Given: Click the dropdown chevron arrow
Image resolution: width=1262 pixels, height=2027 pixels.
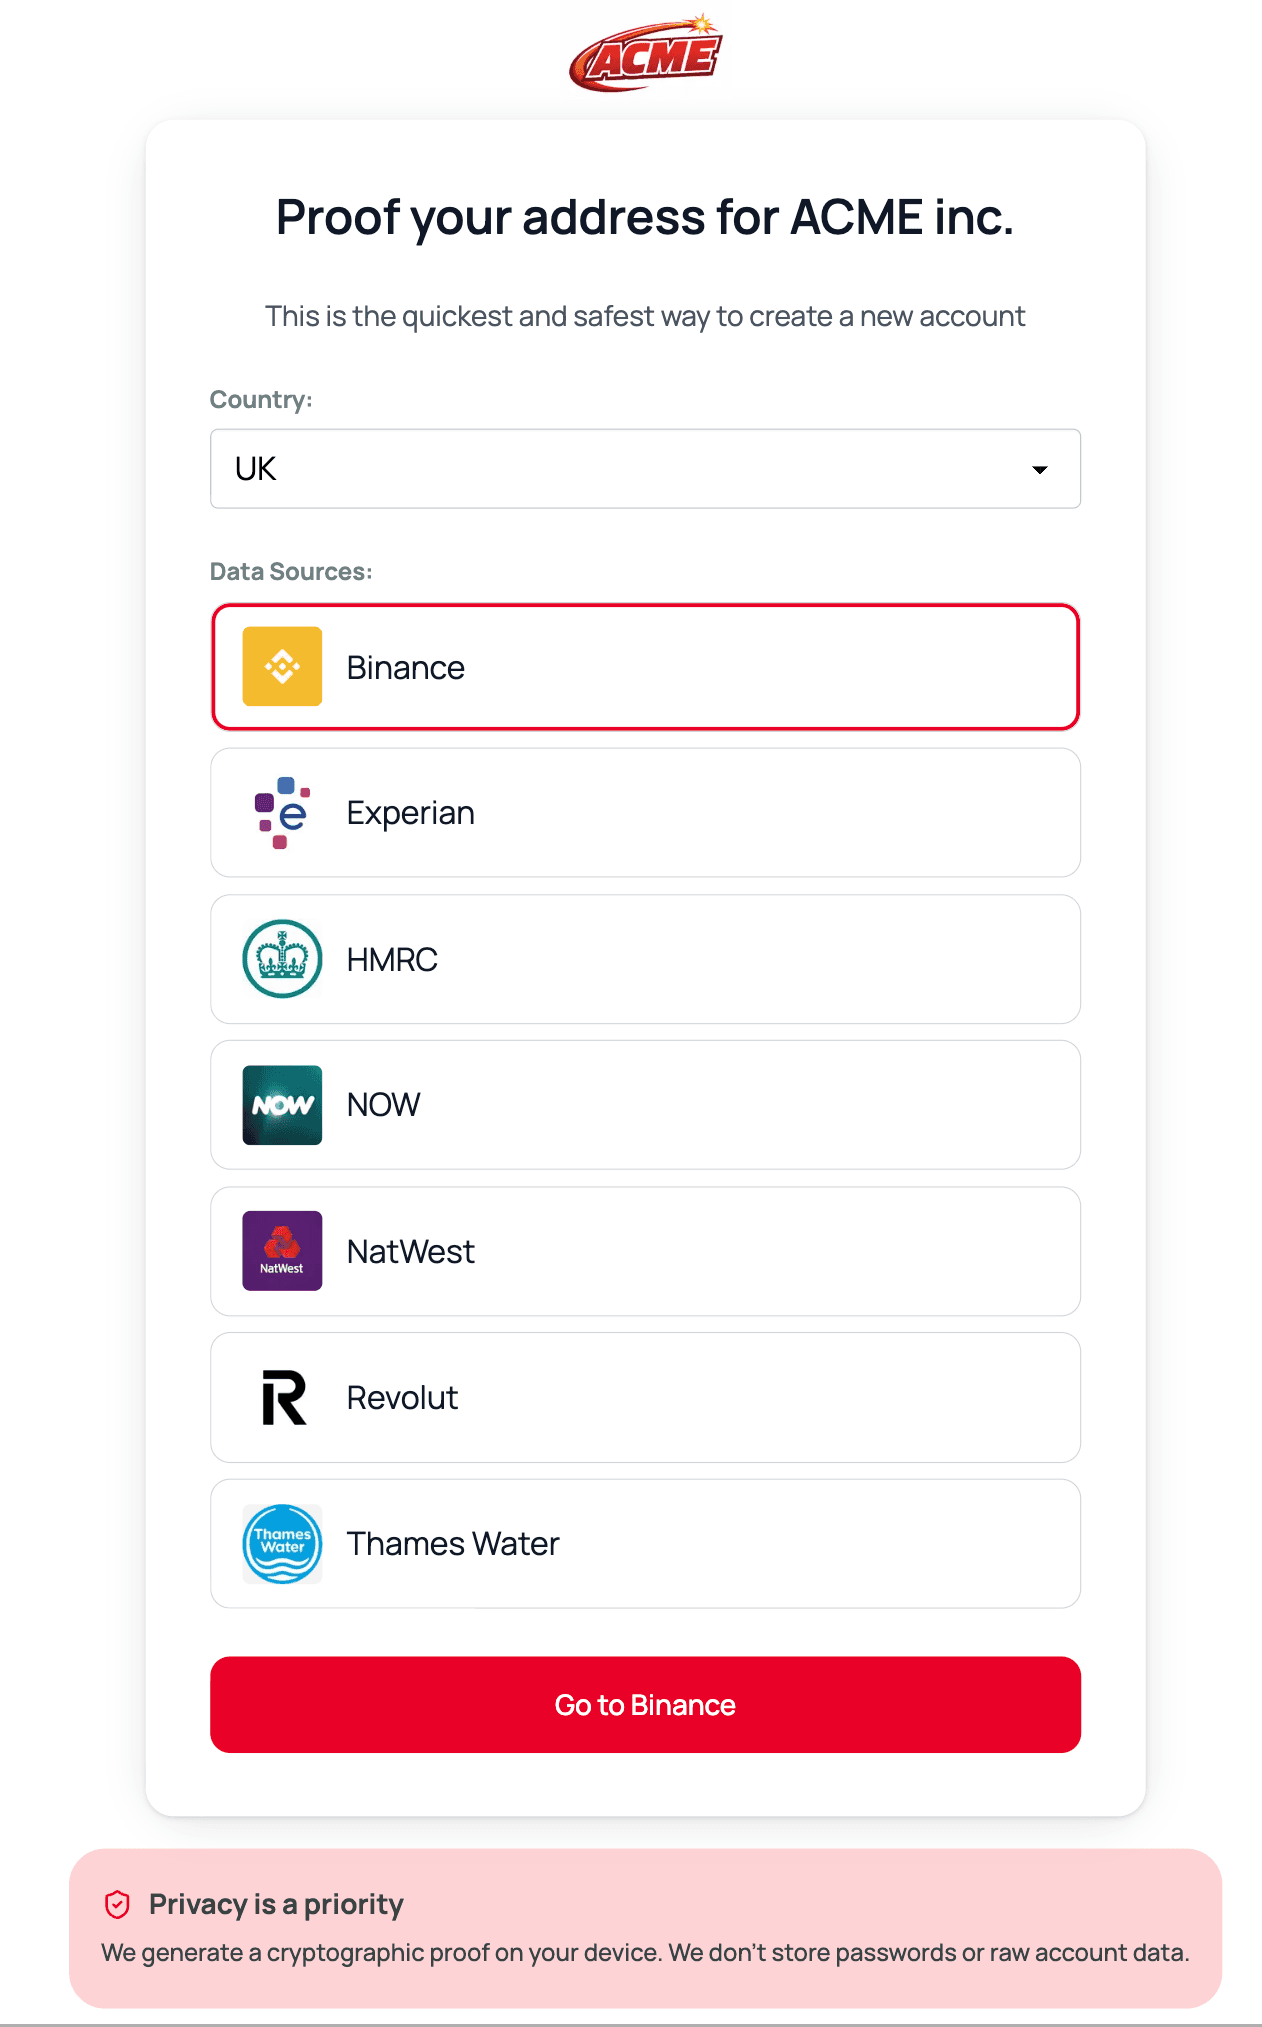Looking at the screenshot, I should (x=1040, y=468).
